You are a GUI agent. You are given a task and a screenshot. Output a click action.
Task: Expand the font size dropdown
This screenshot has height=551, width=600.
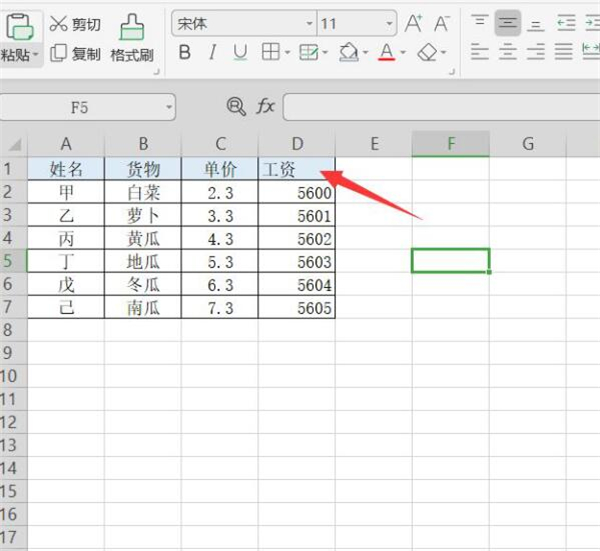click(x=389, y=23)
